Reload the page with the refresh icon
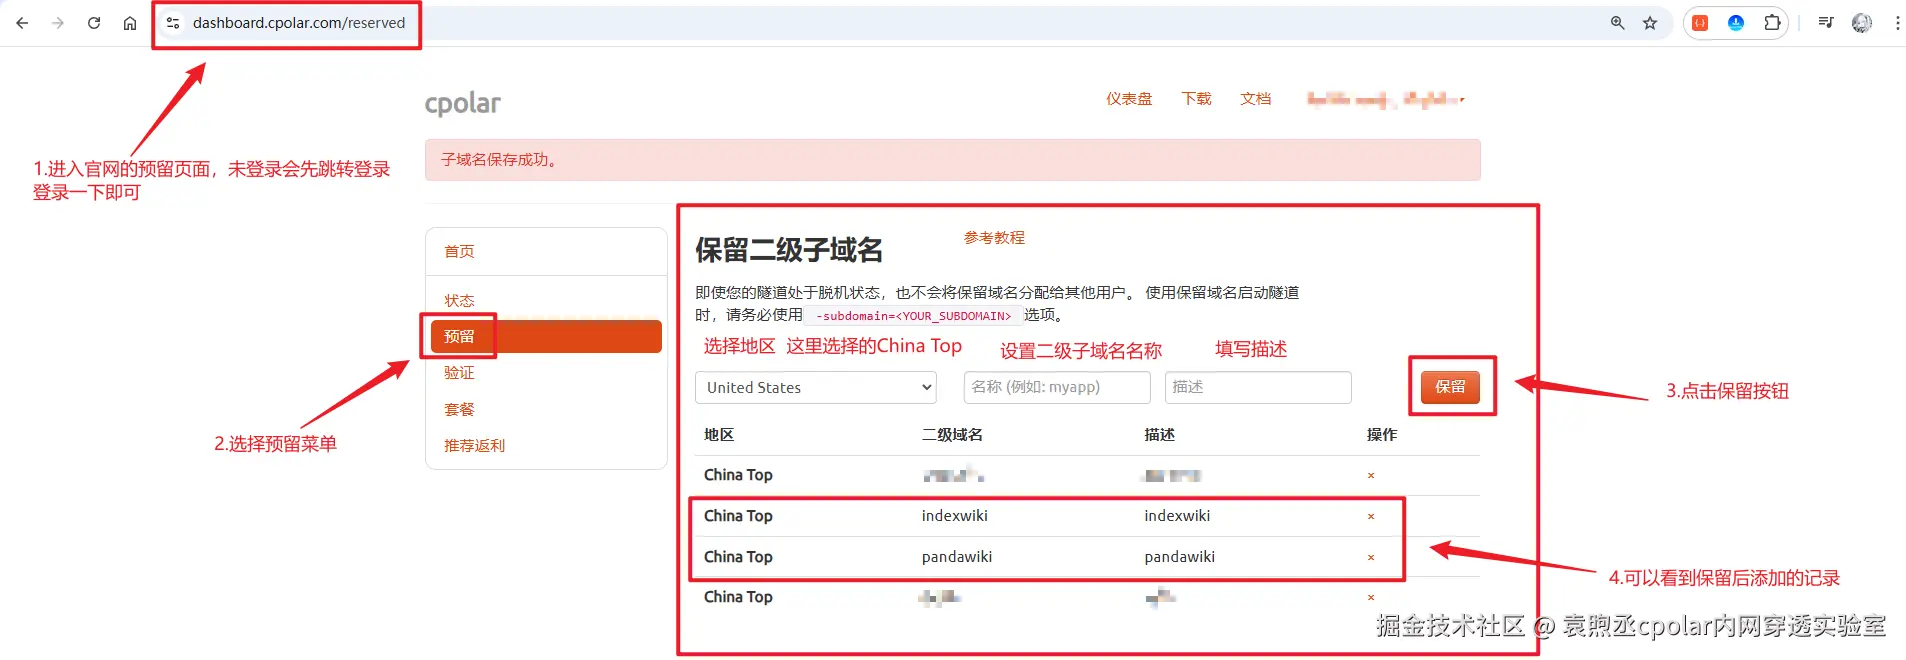 click(94, 23)
